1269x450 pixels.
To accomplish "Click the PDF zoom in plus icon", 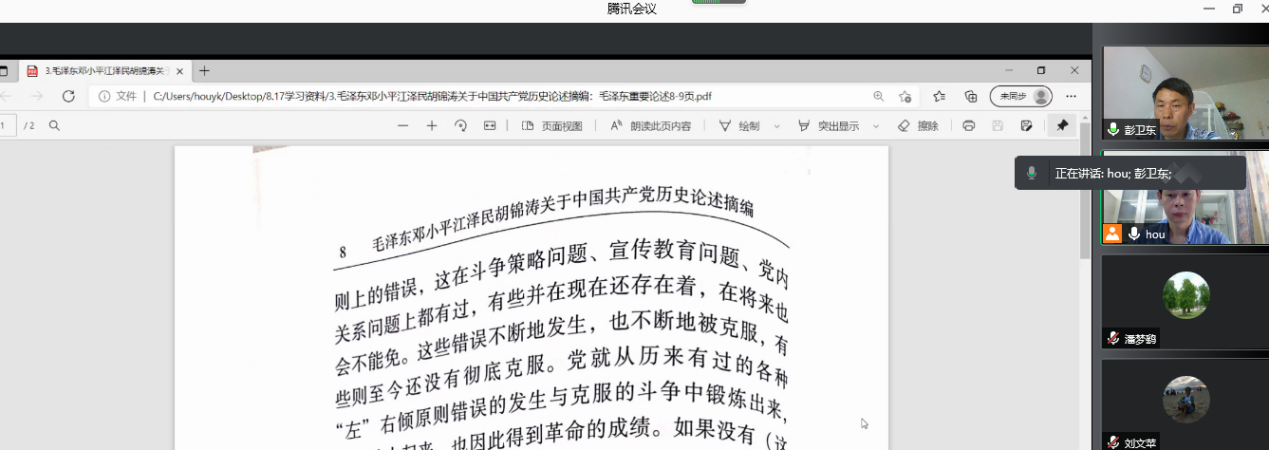I will point(432,126).
